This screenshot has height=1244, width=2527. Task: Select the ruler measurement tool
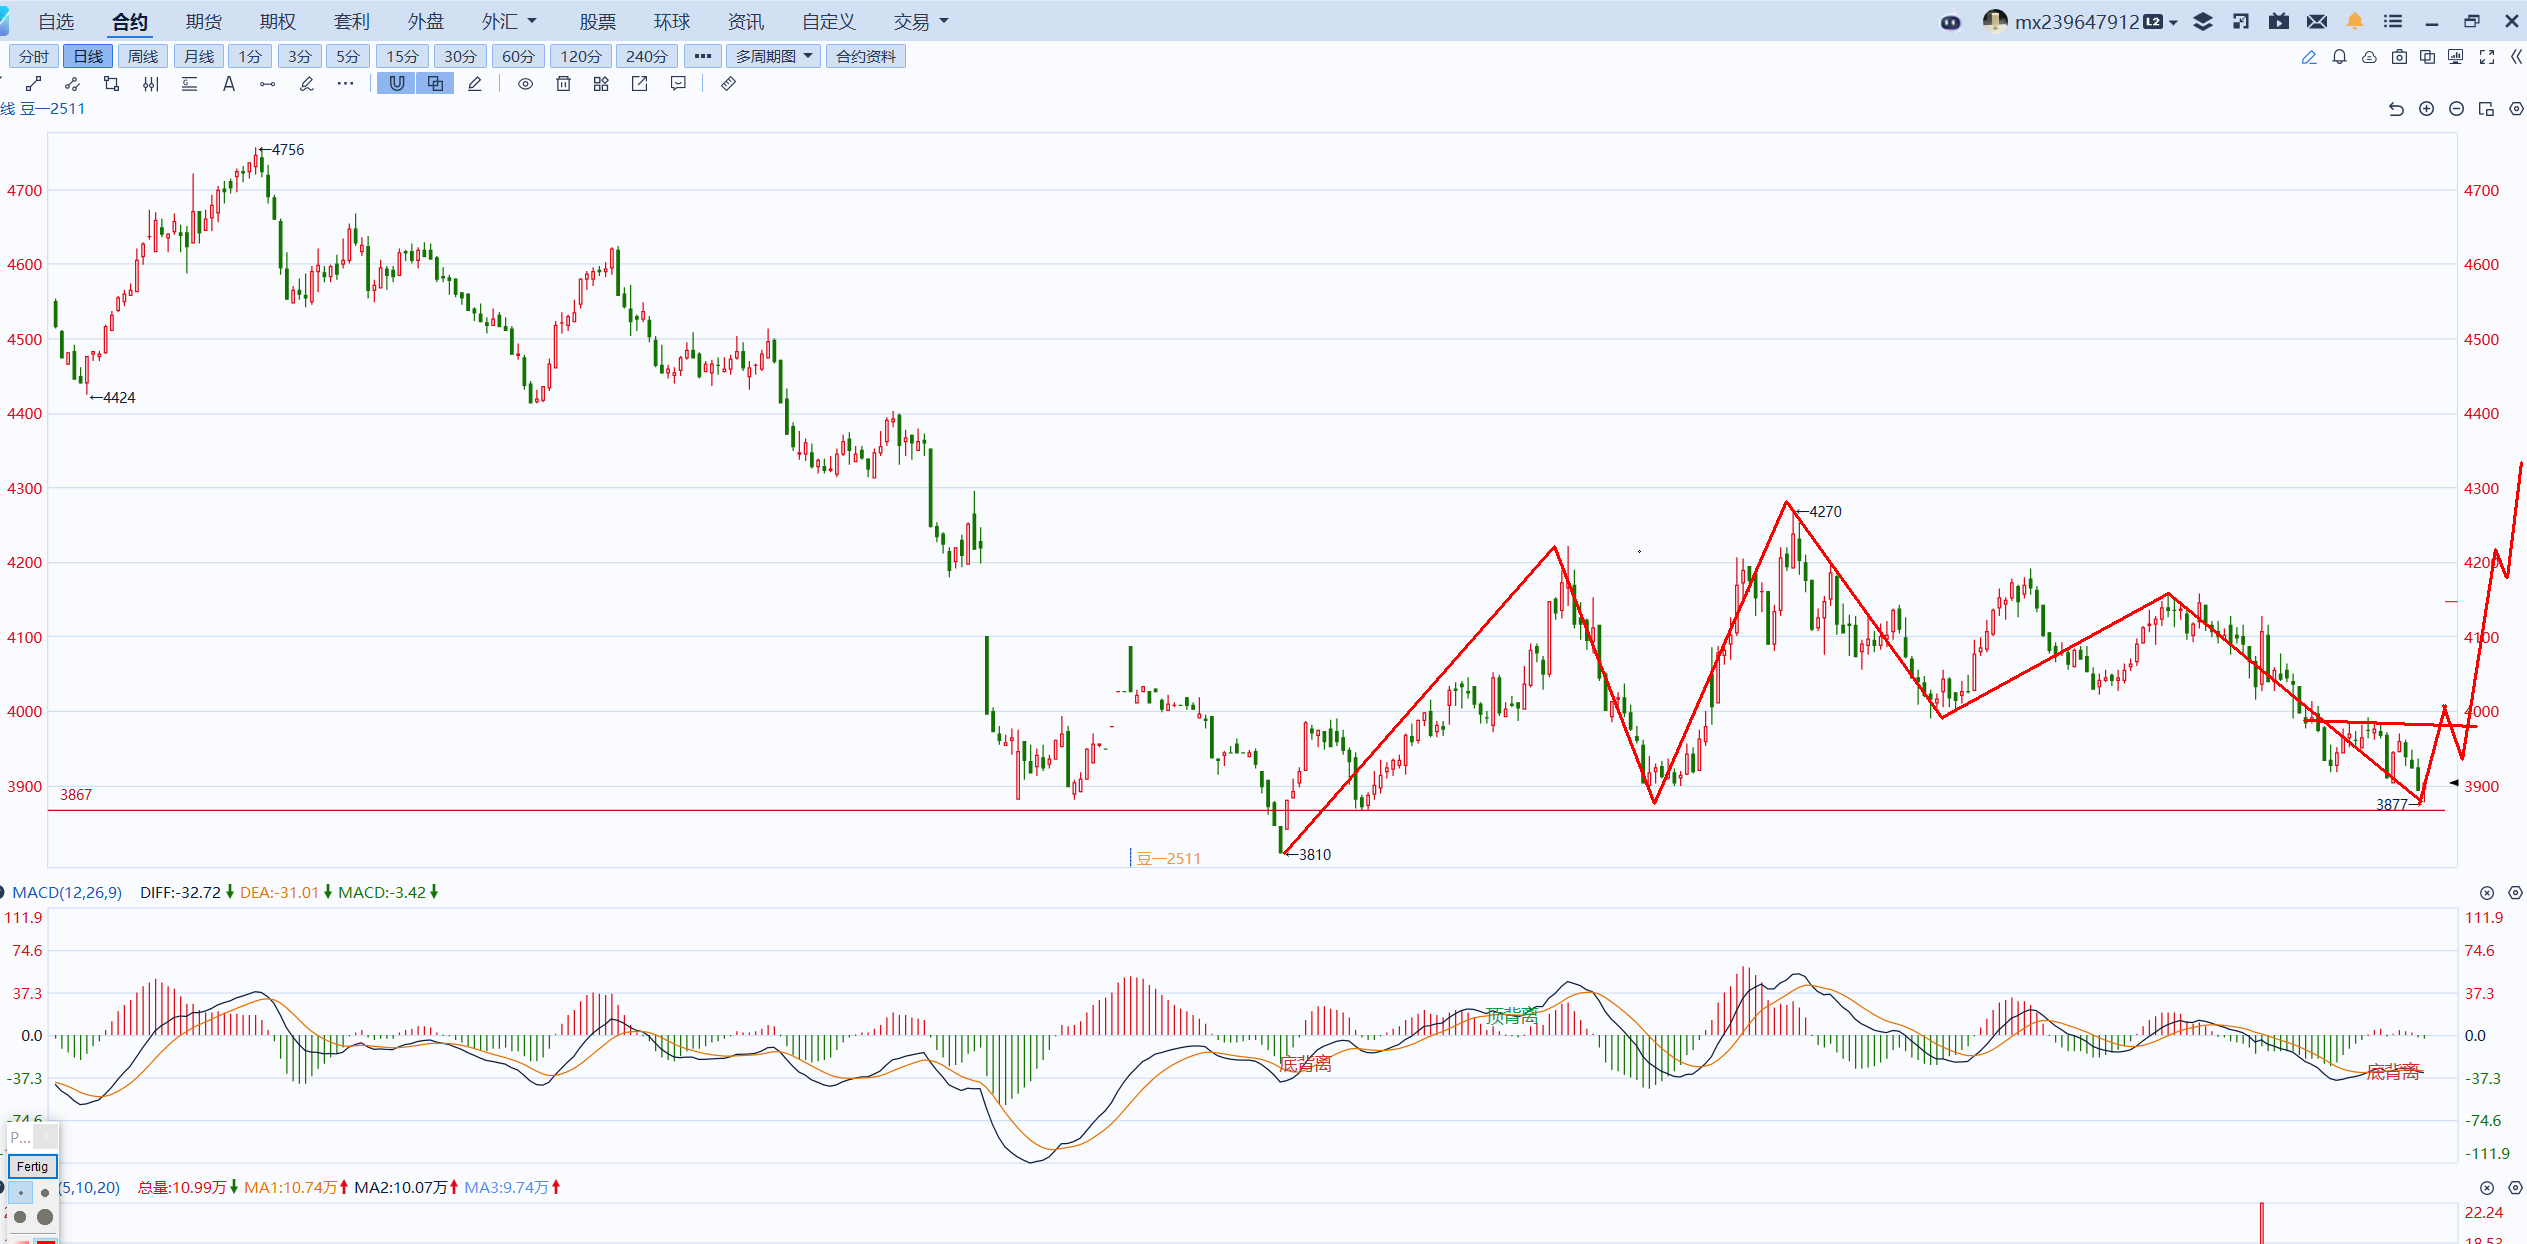pyautogui.click(x=728, y=84)
